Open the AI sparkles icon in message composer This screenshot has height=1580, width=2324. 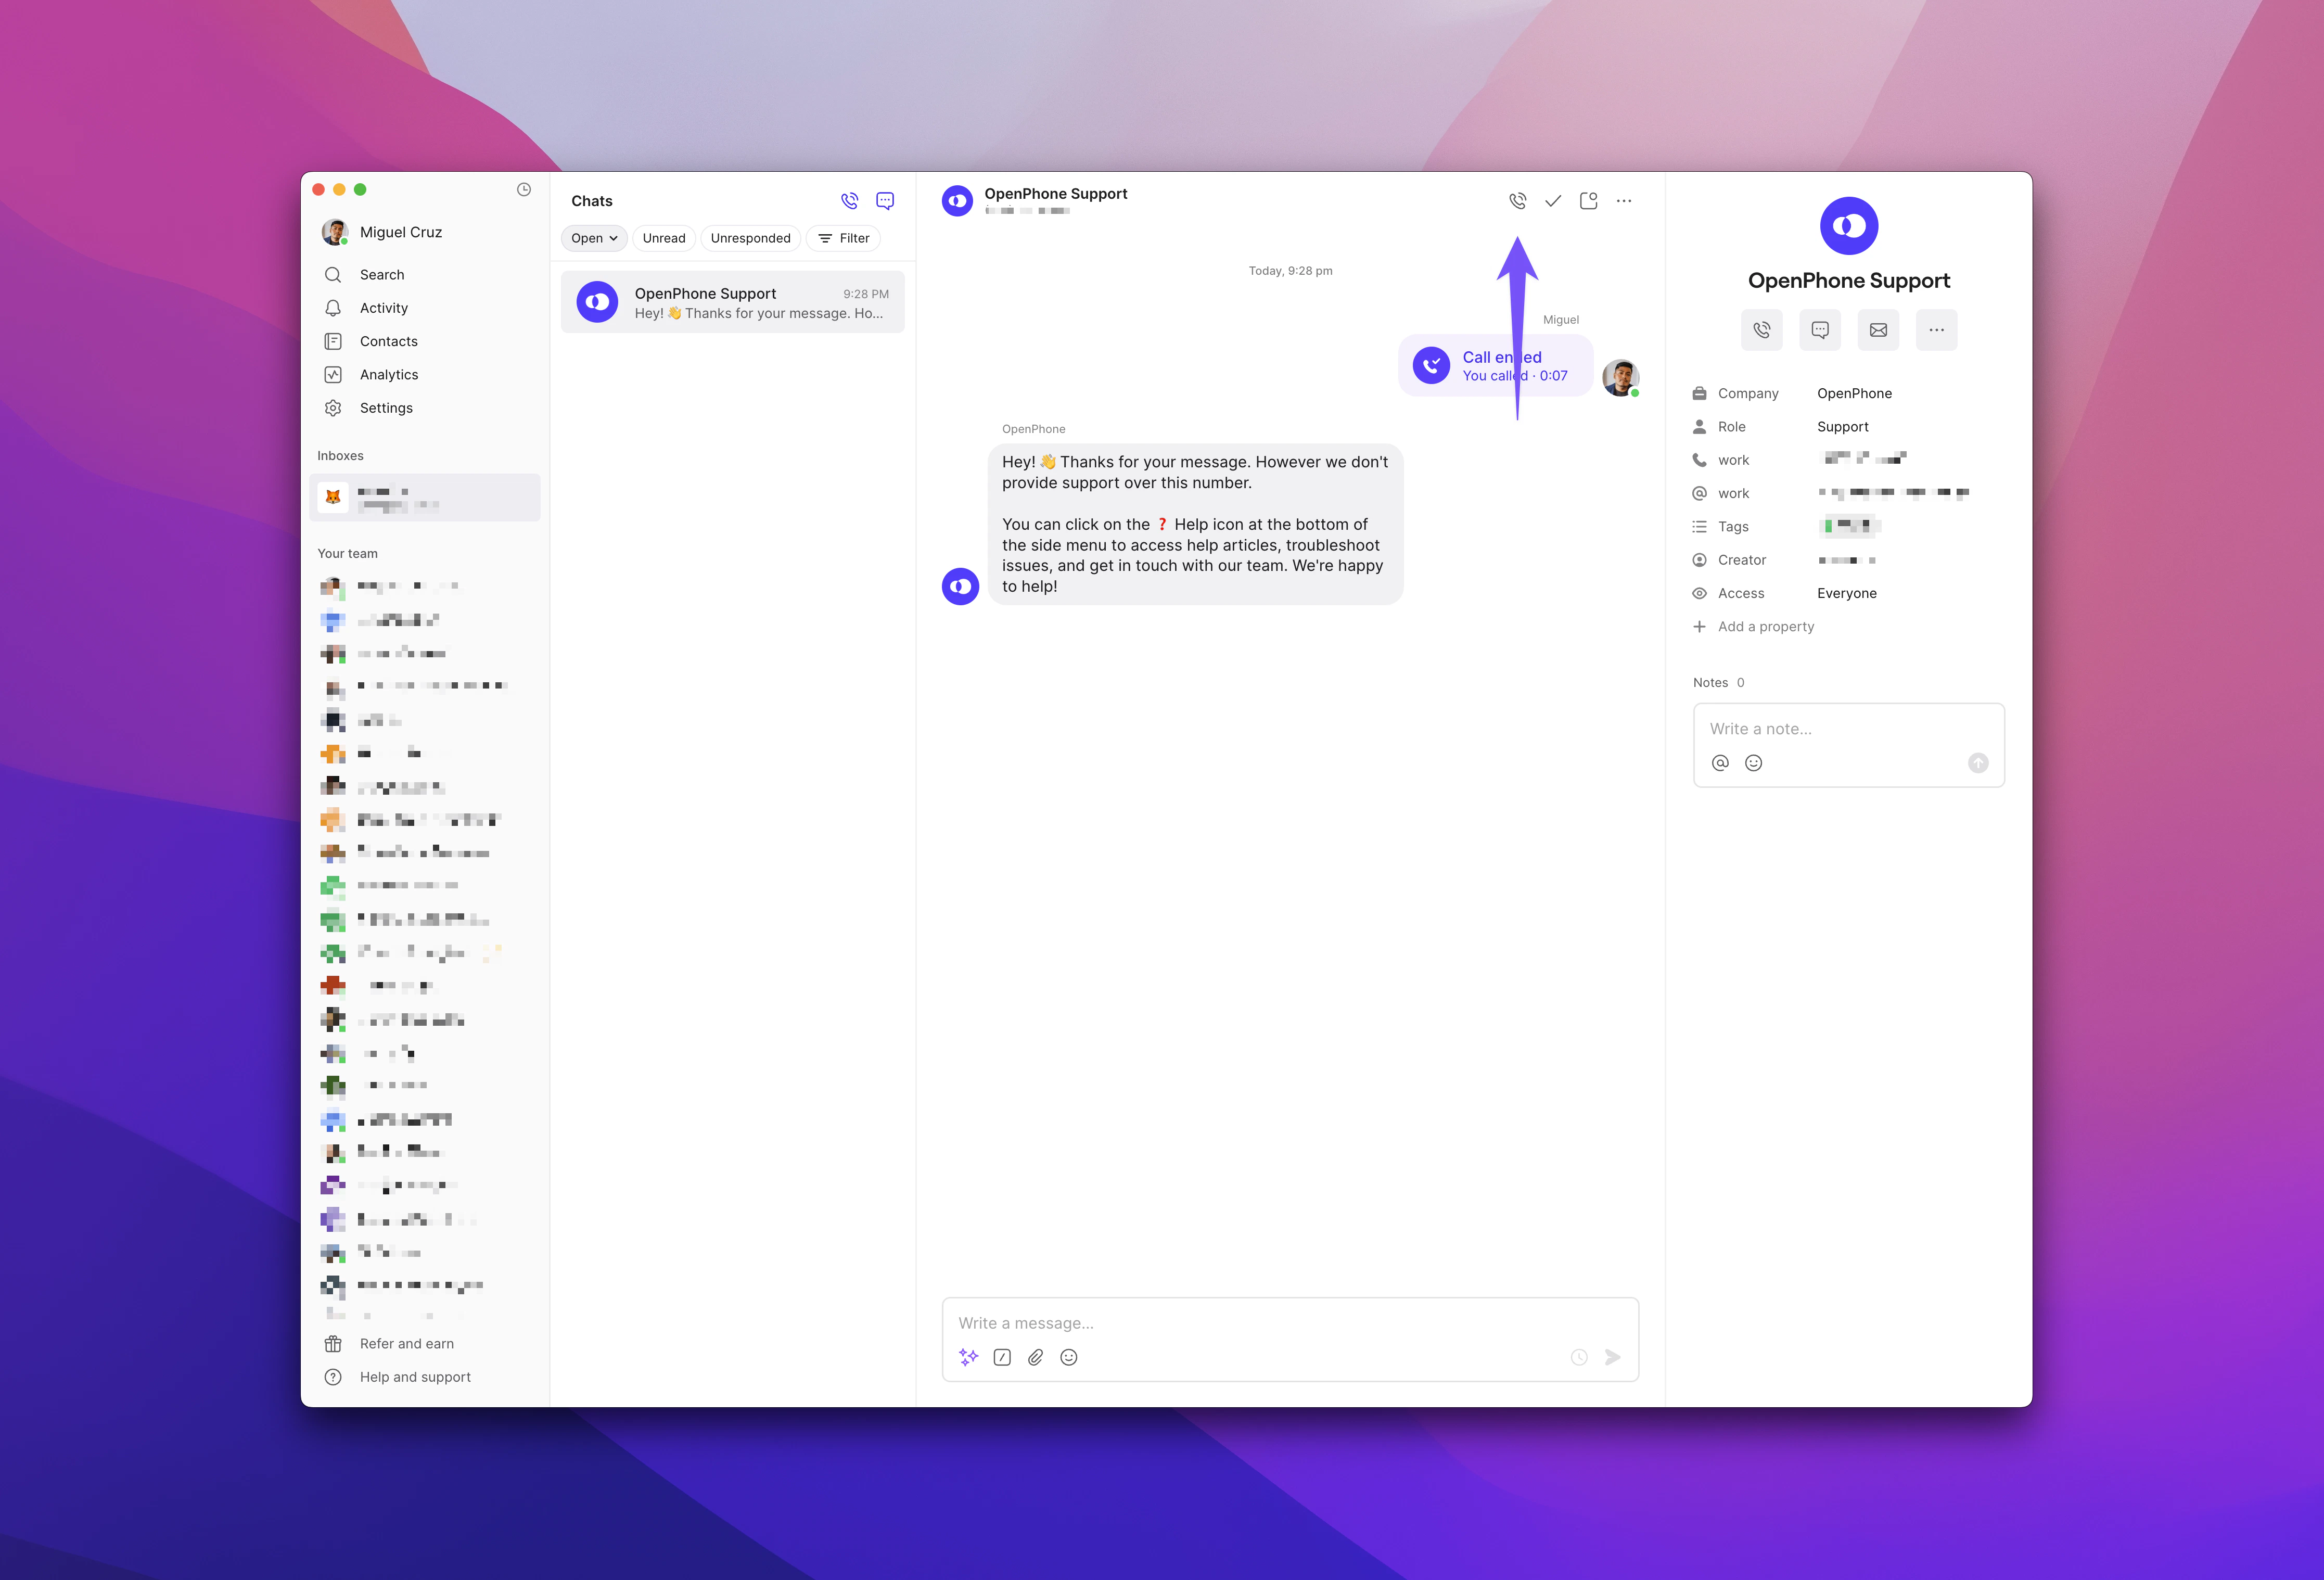[967, 1357]
